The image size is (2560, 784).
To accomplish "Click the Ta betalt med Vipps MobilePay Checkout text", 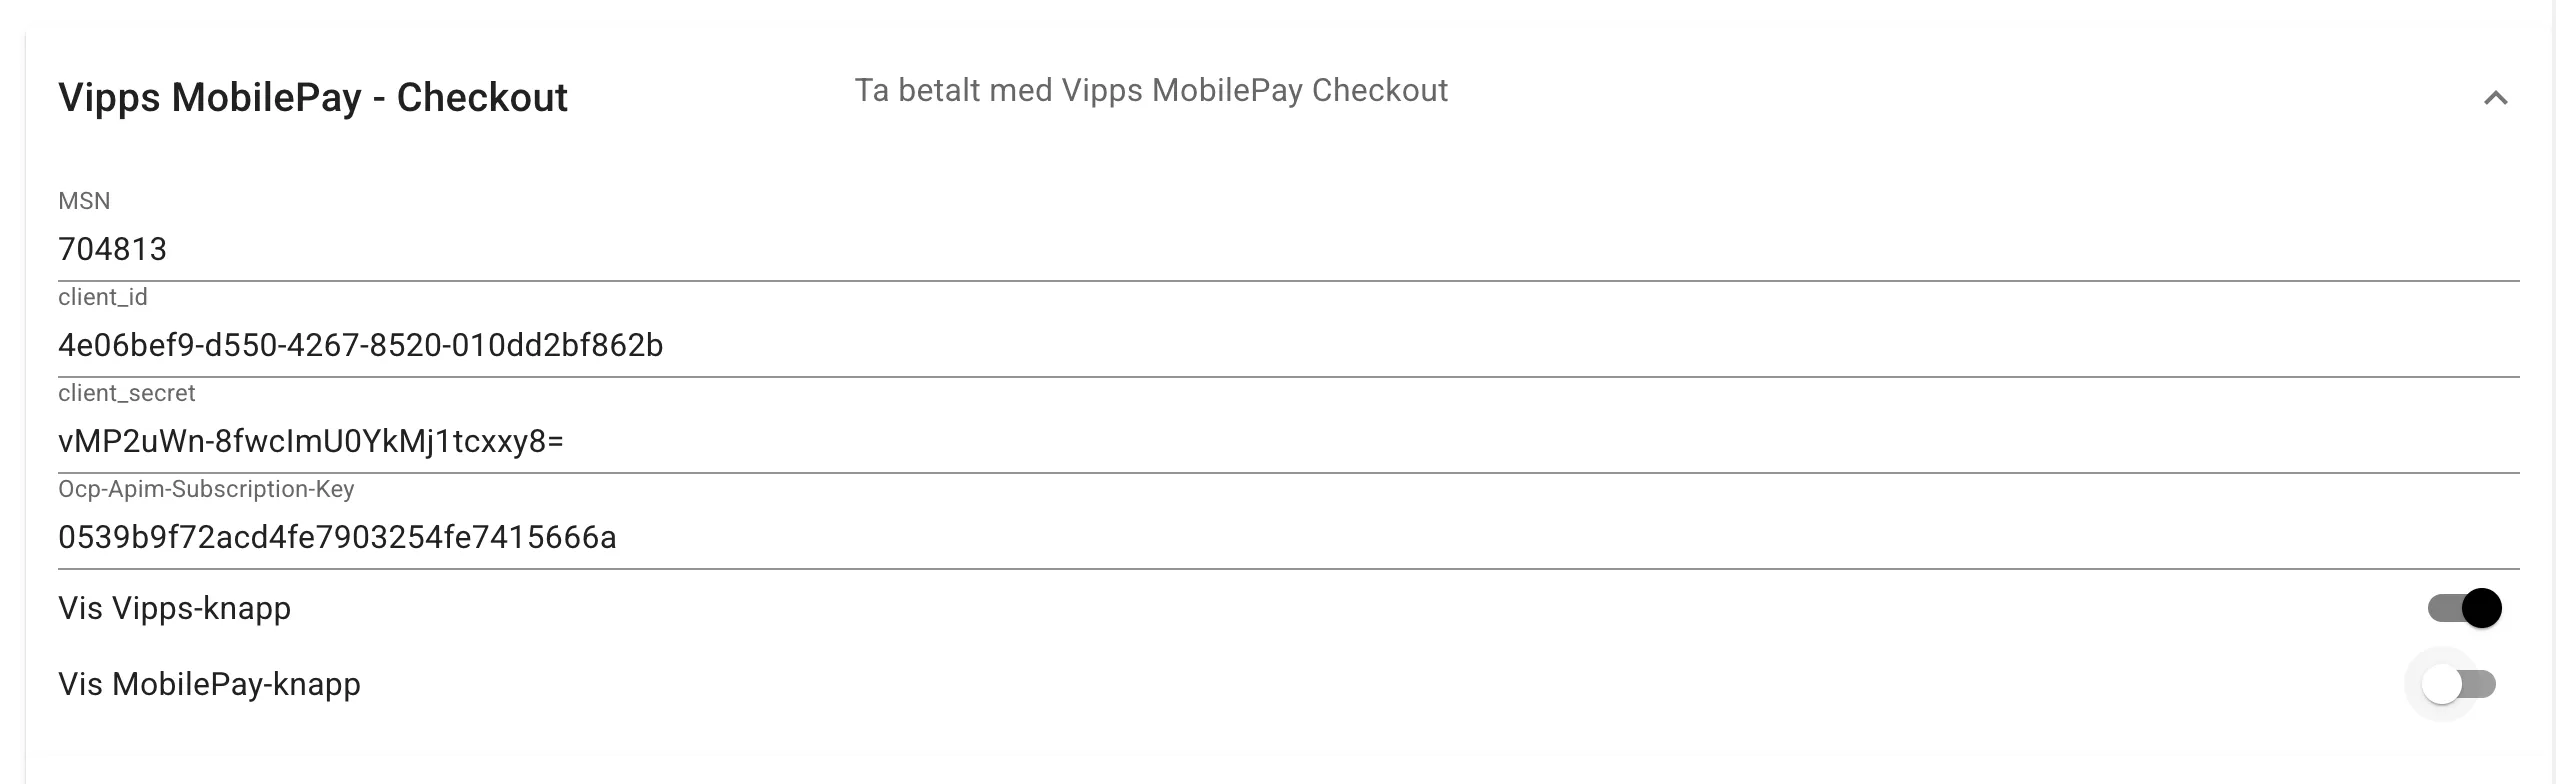I will click(1150, 91).
